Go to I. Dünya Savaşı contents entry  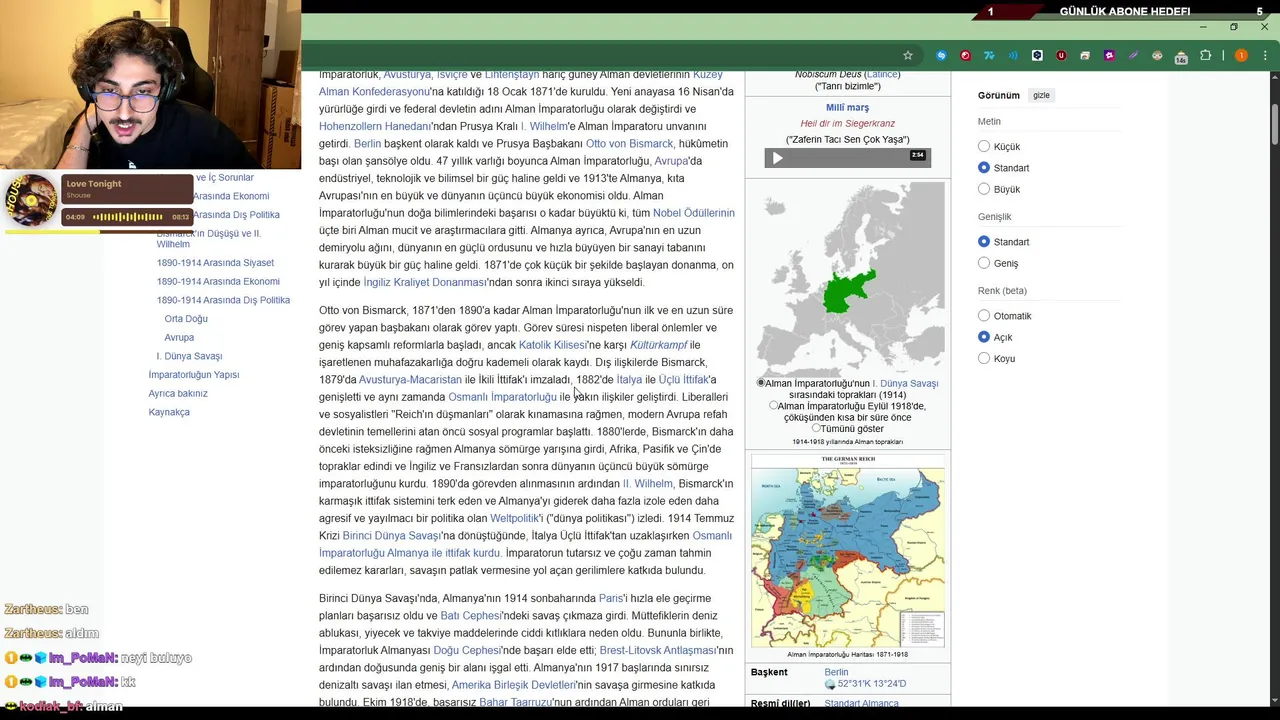(189, 356)
